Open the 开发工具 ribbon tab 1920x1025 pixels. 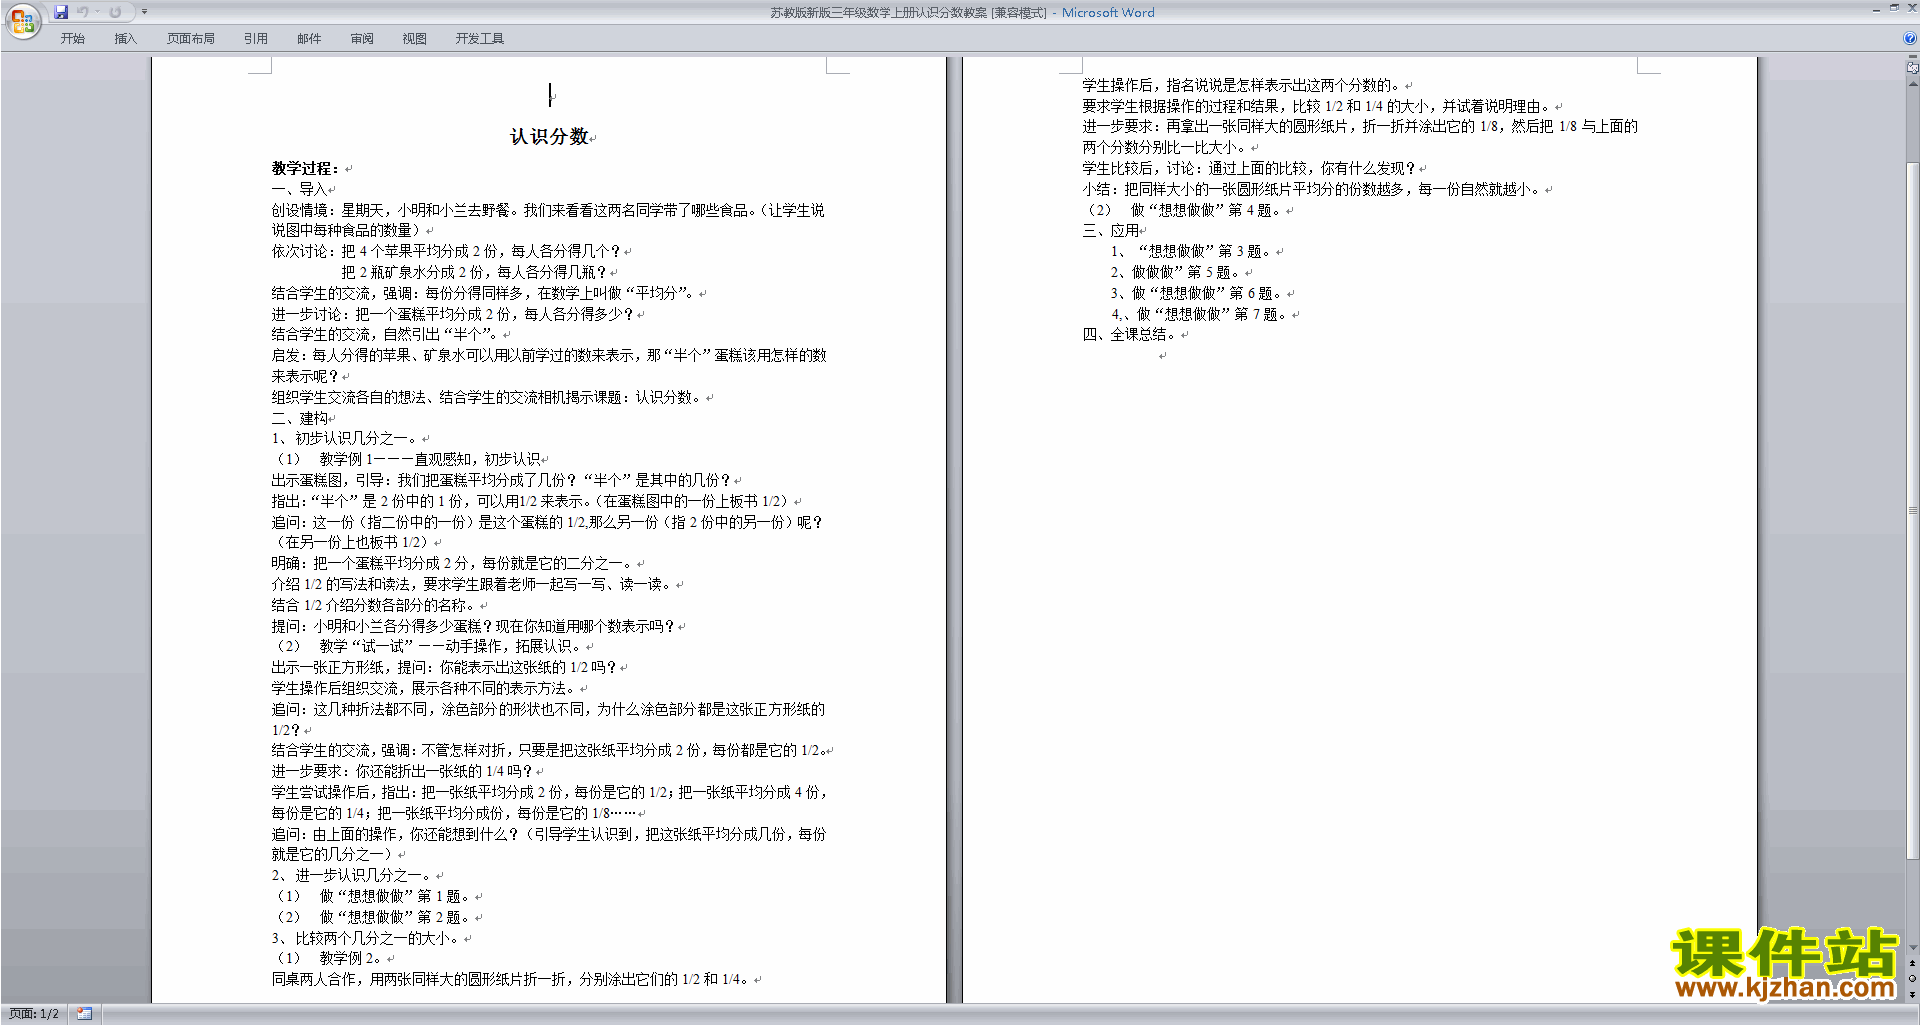[x=480, y=38]
